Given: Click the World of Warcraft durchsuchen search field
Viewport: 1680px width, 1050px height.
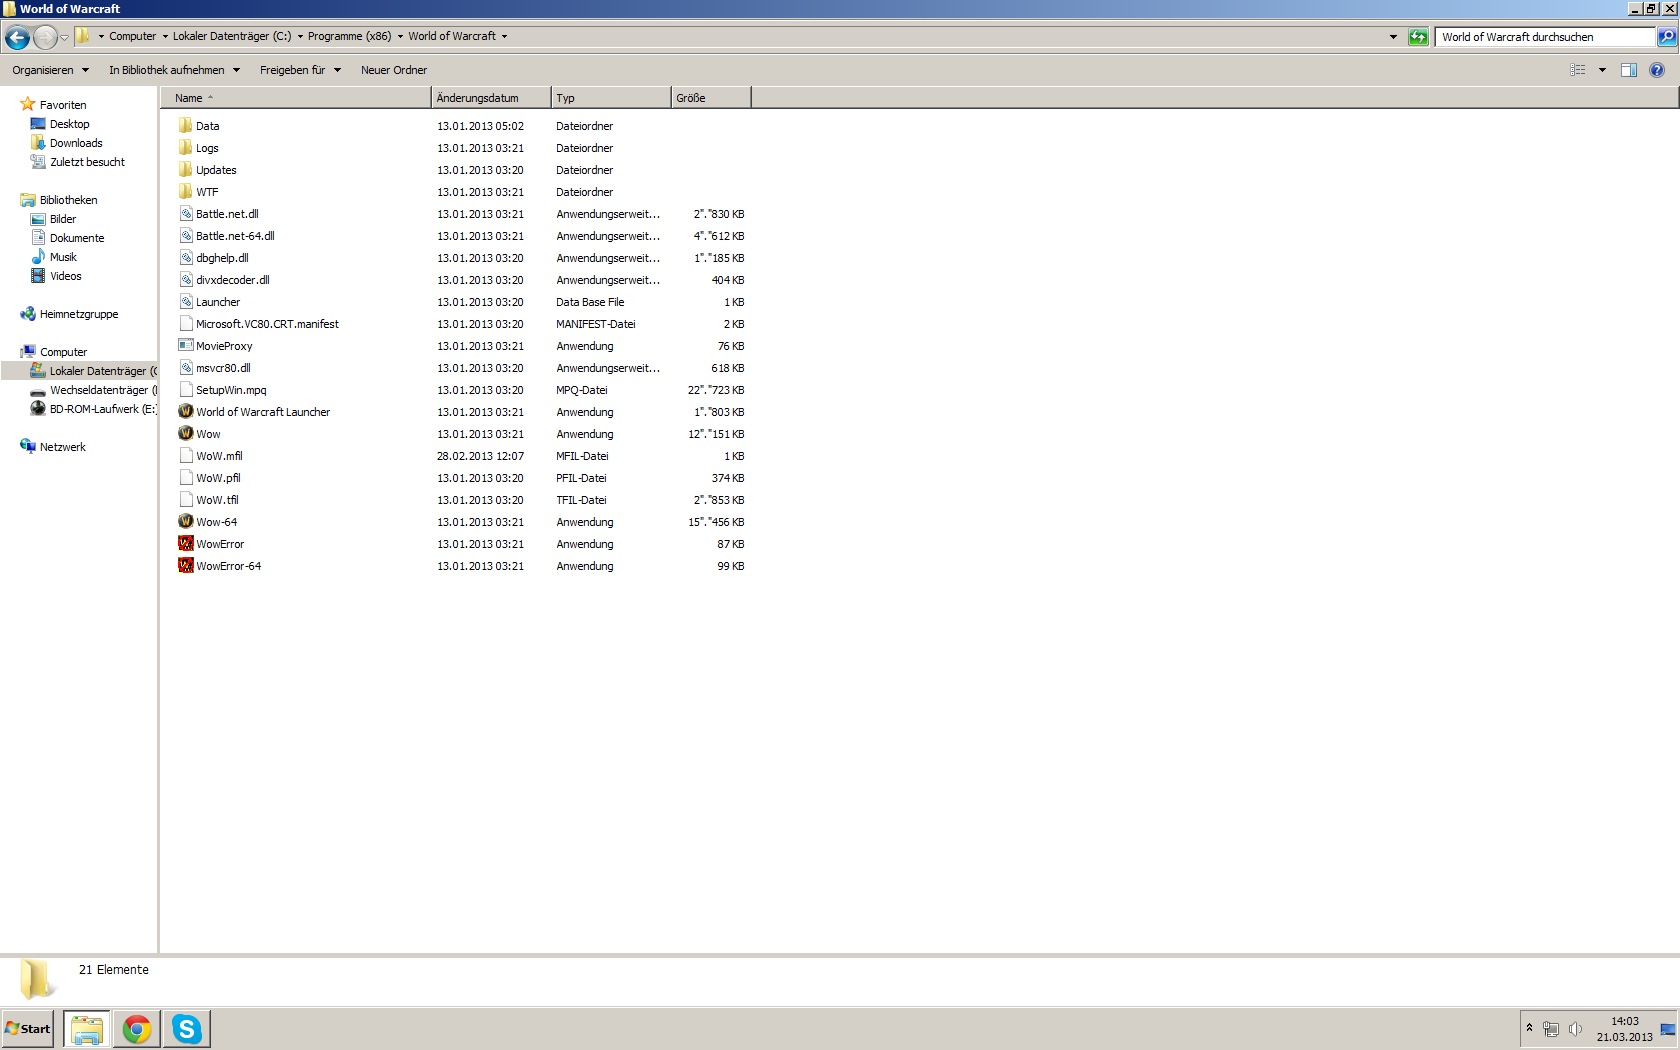Looking at the screenshot, I should [x=1545, y=37].
